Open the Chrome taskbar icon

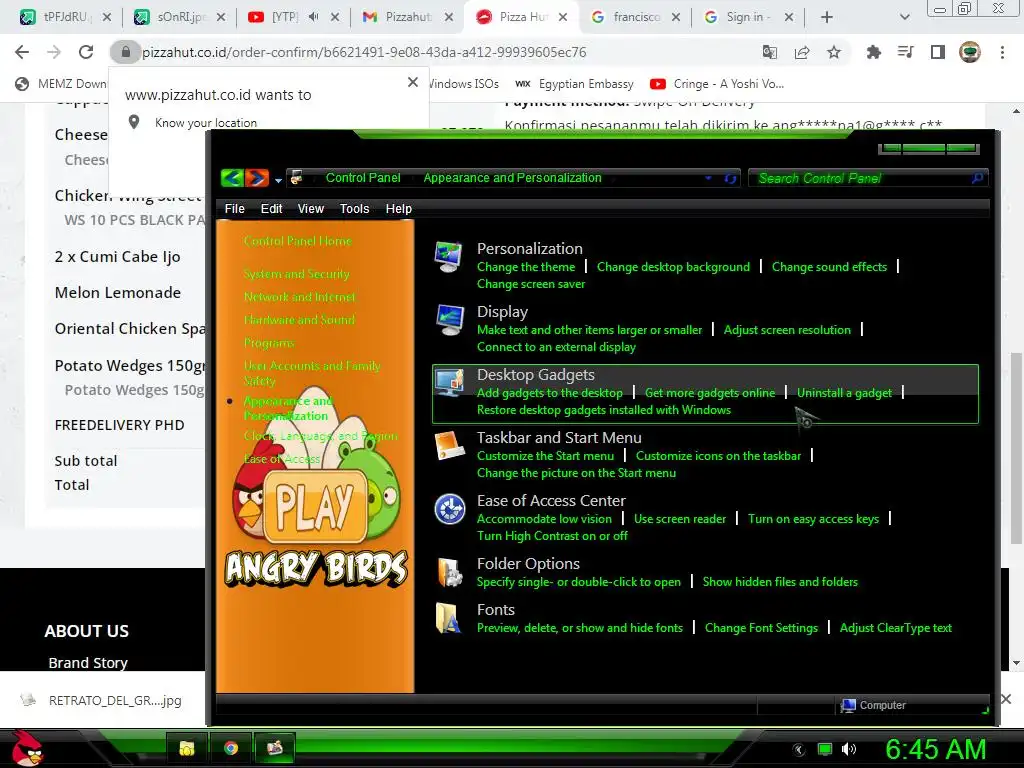click(231, 748)
